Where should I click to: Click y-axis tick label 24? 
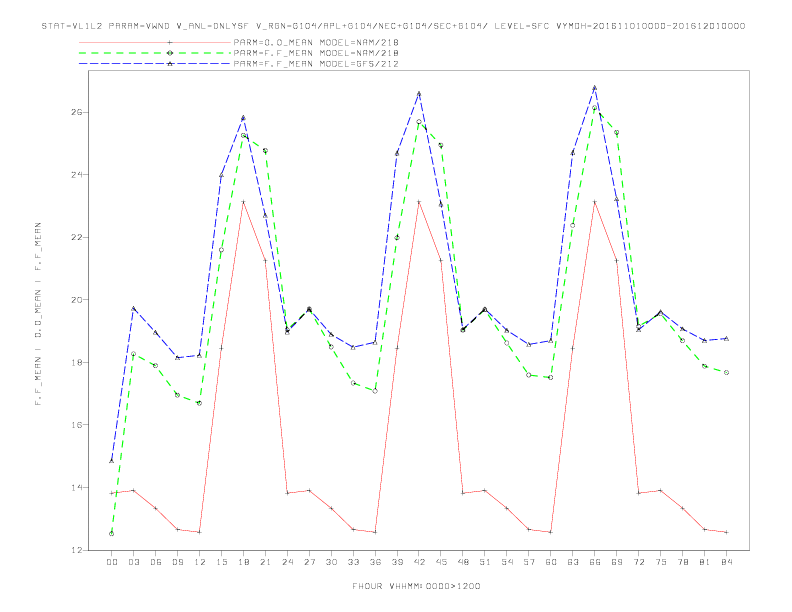[x=76, y=175]
